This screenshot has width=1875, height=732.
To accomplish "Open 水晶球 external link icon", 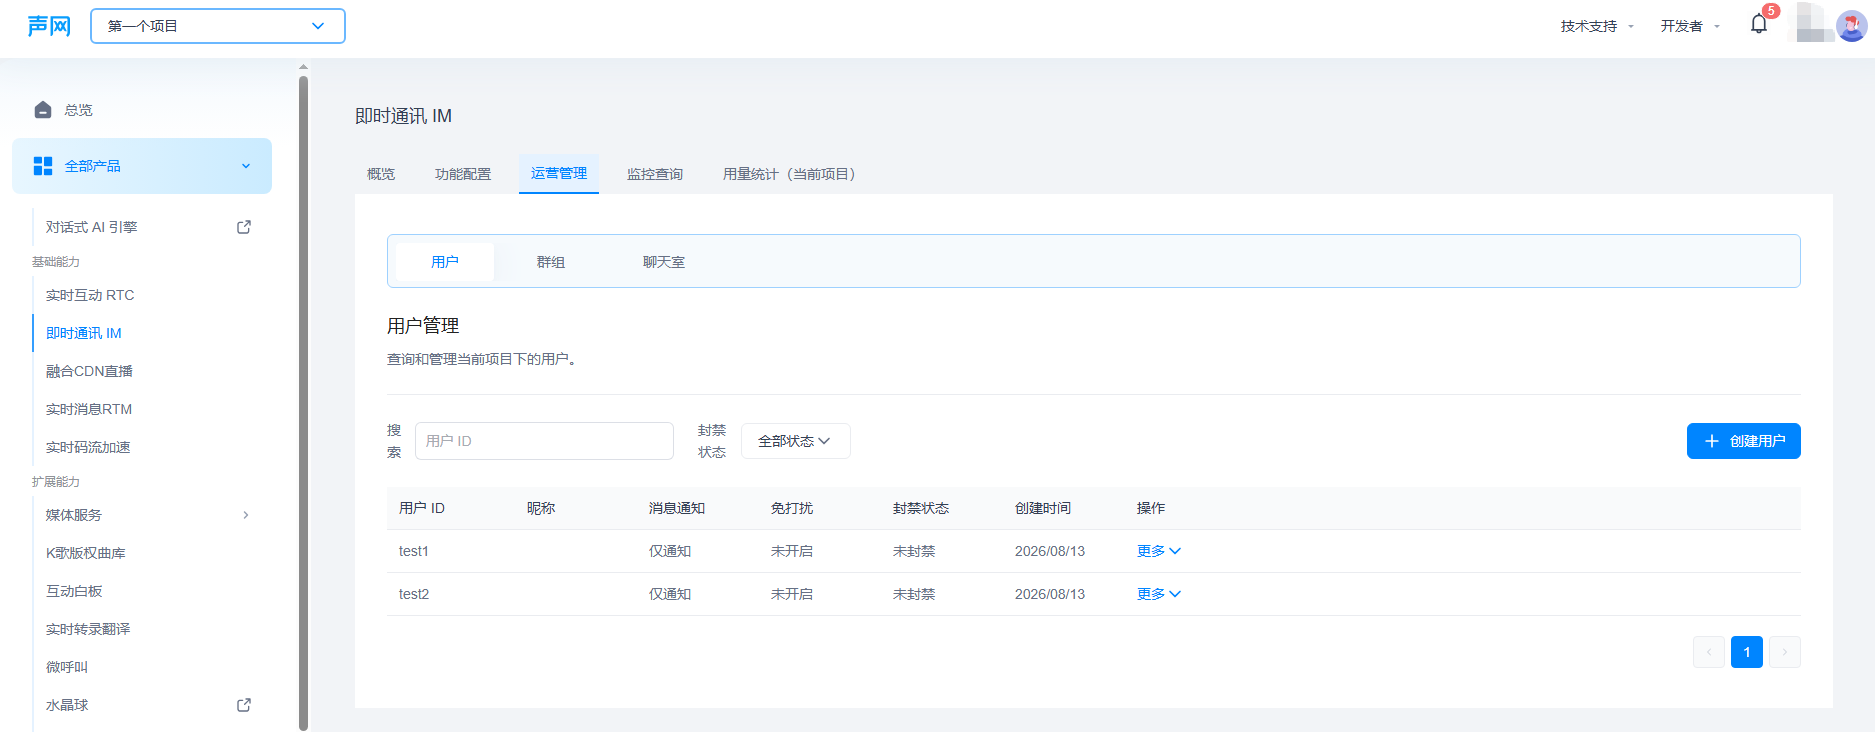I will 244,705.
